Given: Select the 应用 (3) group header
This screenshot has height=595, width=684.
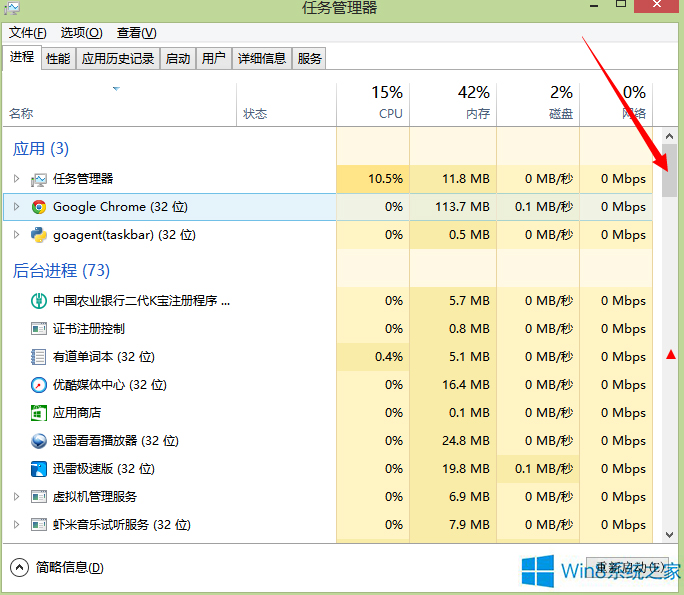Looking at the screenshot, I should click(x=41, y=149).
